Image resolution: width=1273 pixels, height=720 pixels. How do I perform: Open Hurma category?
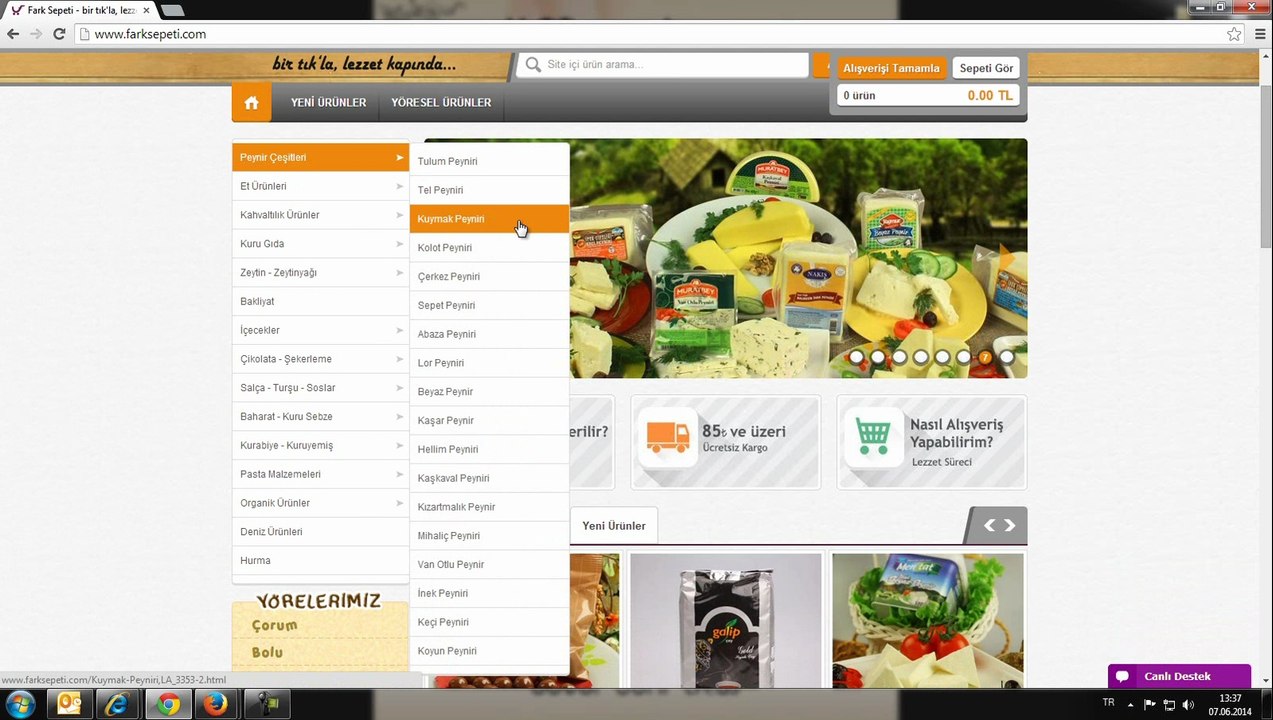point(320,561)
